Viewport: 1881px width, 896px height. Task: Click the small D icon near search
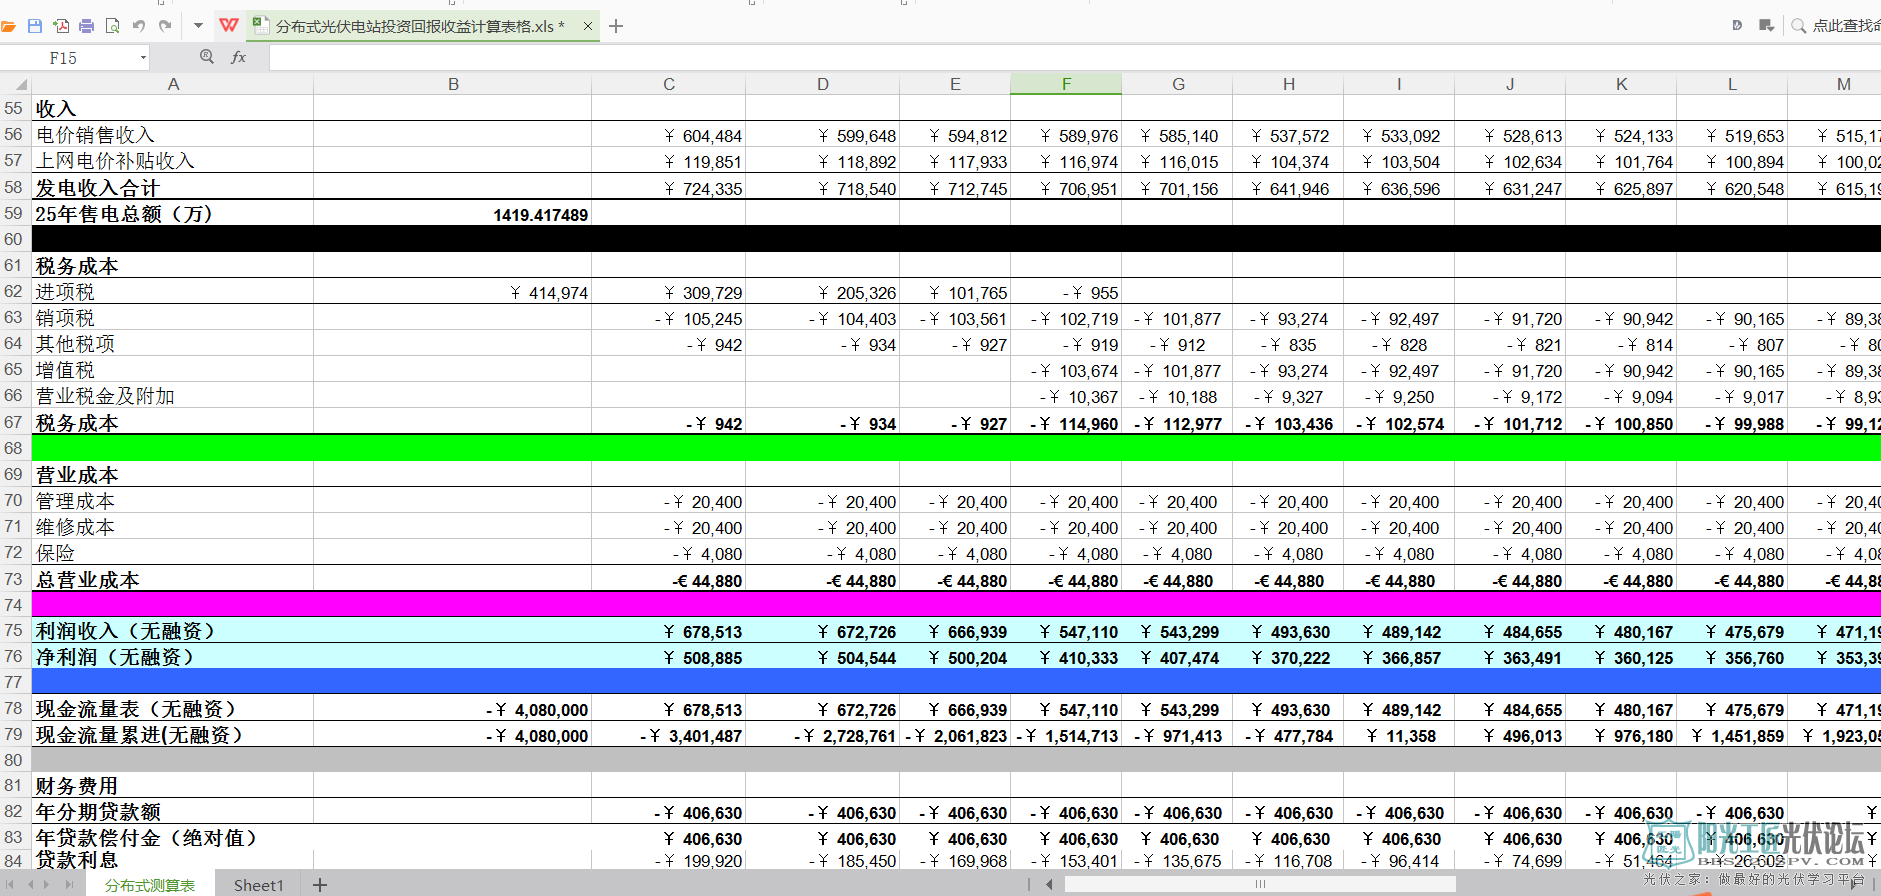[x=1737, y=26]
